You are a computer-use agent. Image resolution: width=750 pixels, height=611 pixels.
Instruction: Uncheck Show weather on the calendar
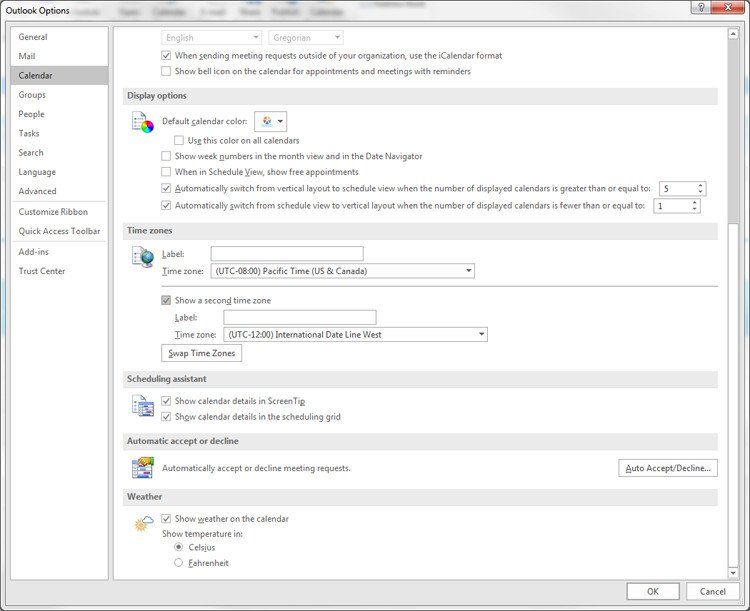click(166, 519)
